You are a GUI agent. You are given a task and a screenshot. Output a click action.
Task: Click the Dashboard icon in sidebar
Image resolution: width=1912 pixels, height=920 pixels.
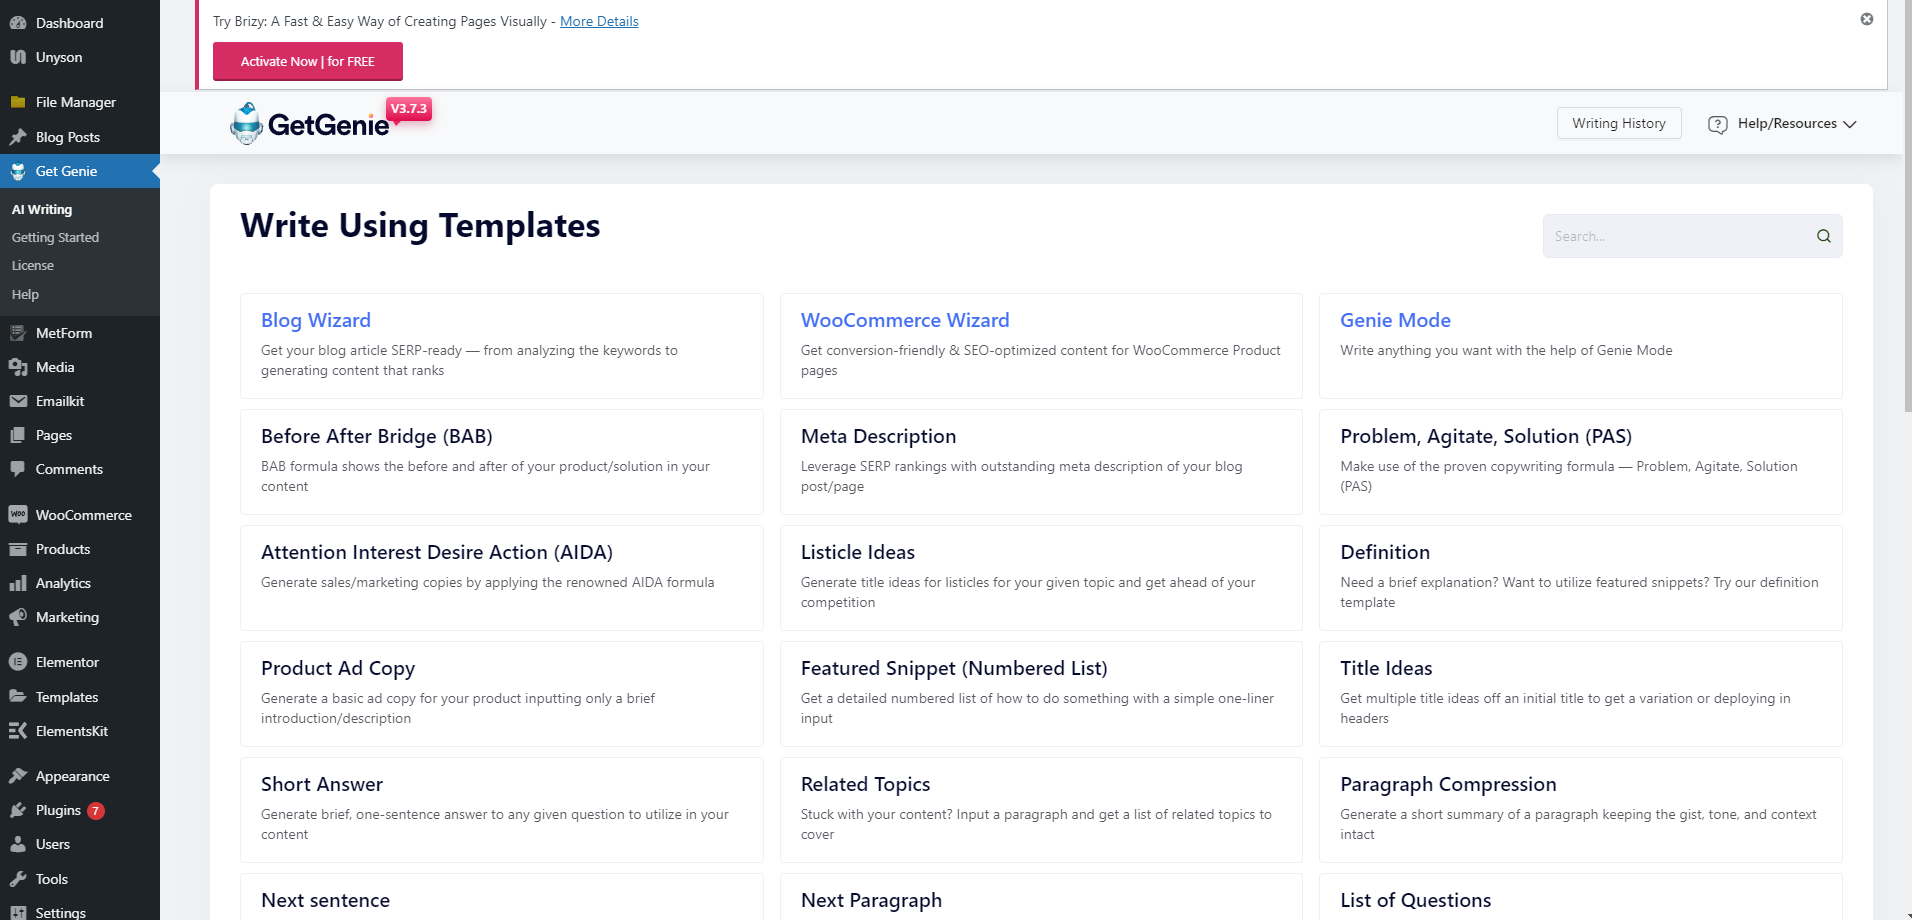coord(18,23)
